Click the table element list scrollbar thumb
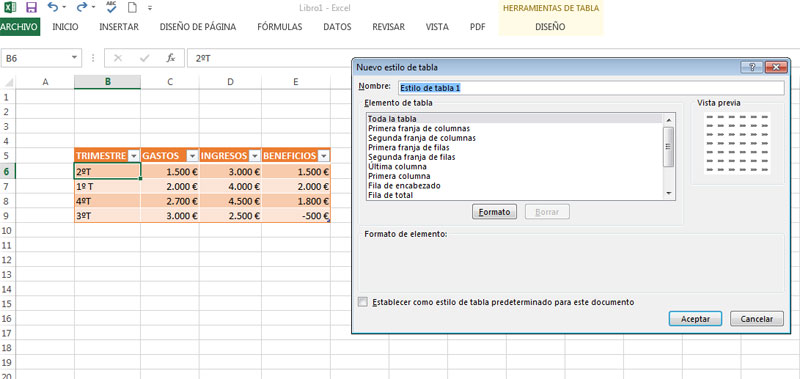800x379 pixels. tap(668, 146)
